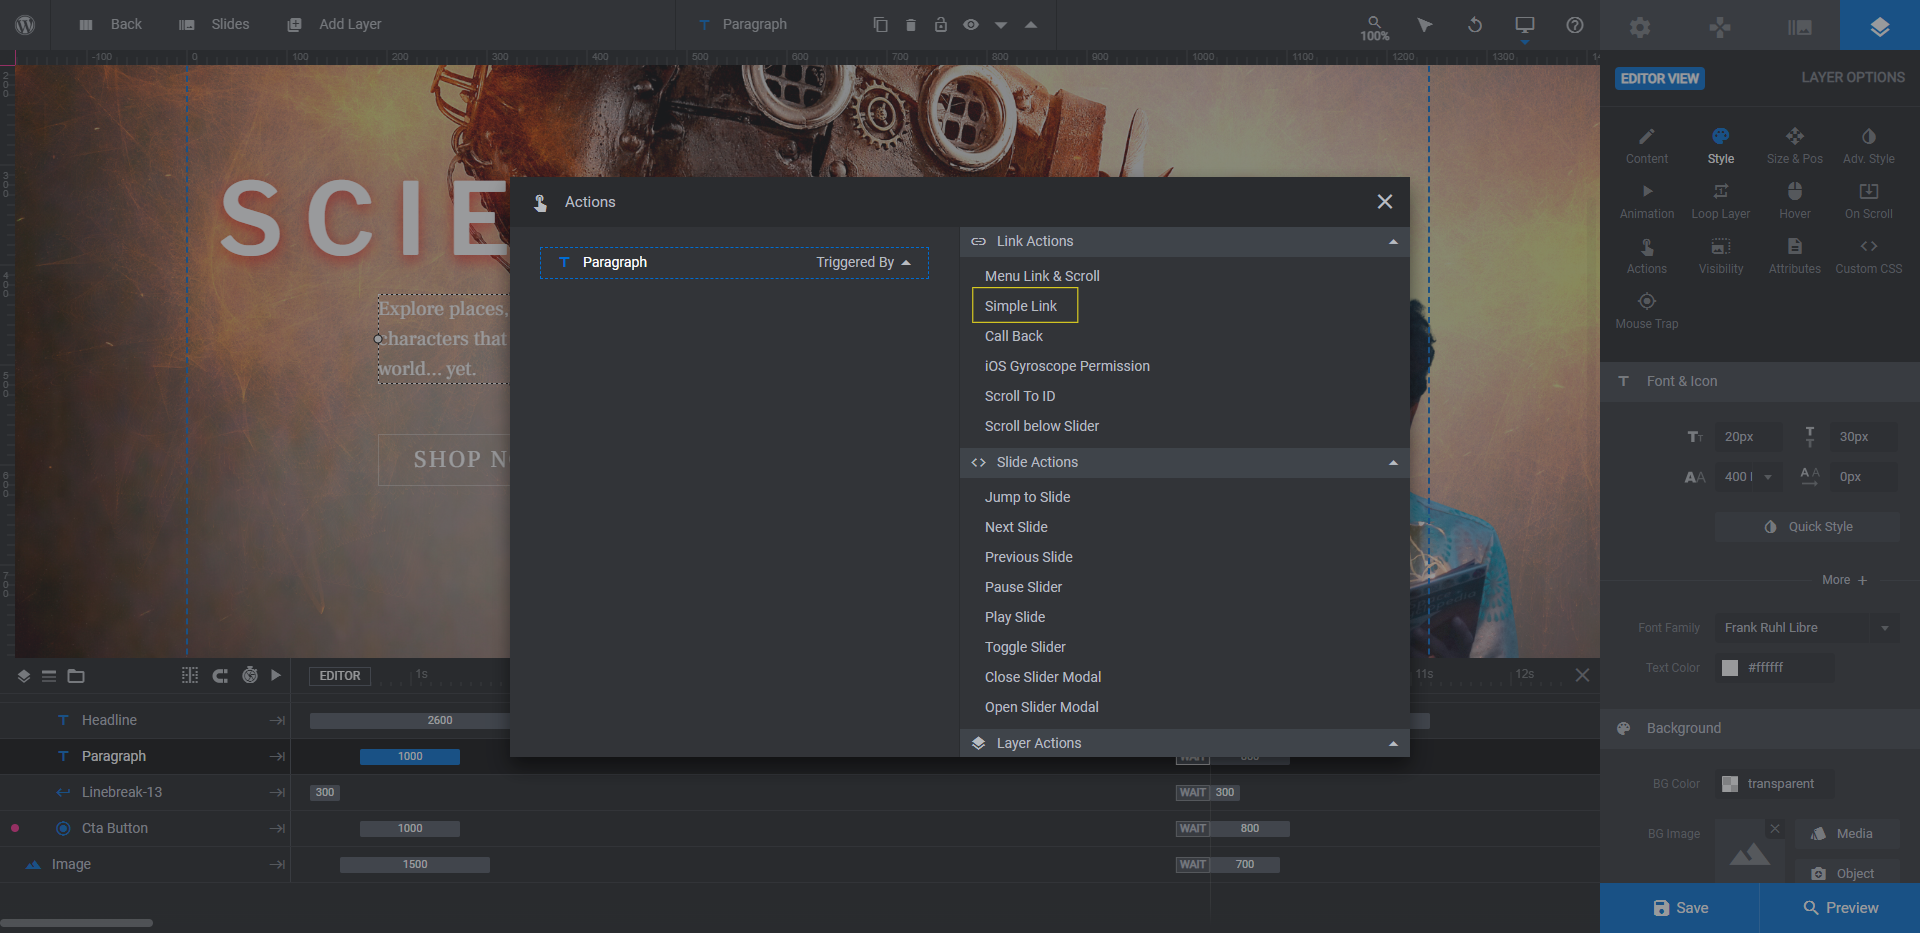Expand More font options
This screenshot has width=1920, height=933.
pyautogui.click(x=1844, y=580)
